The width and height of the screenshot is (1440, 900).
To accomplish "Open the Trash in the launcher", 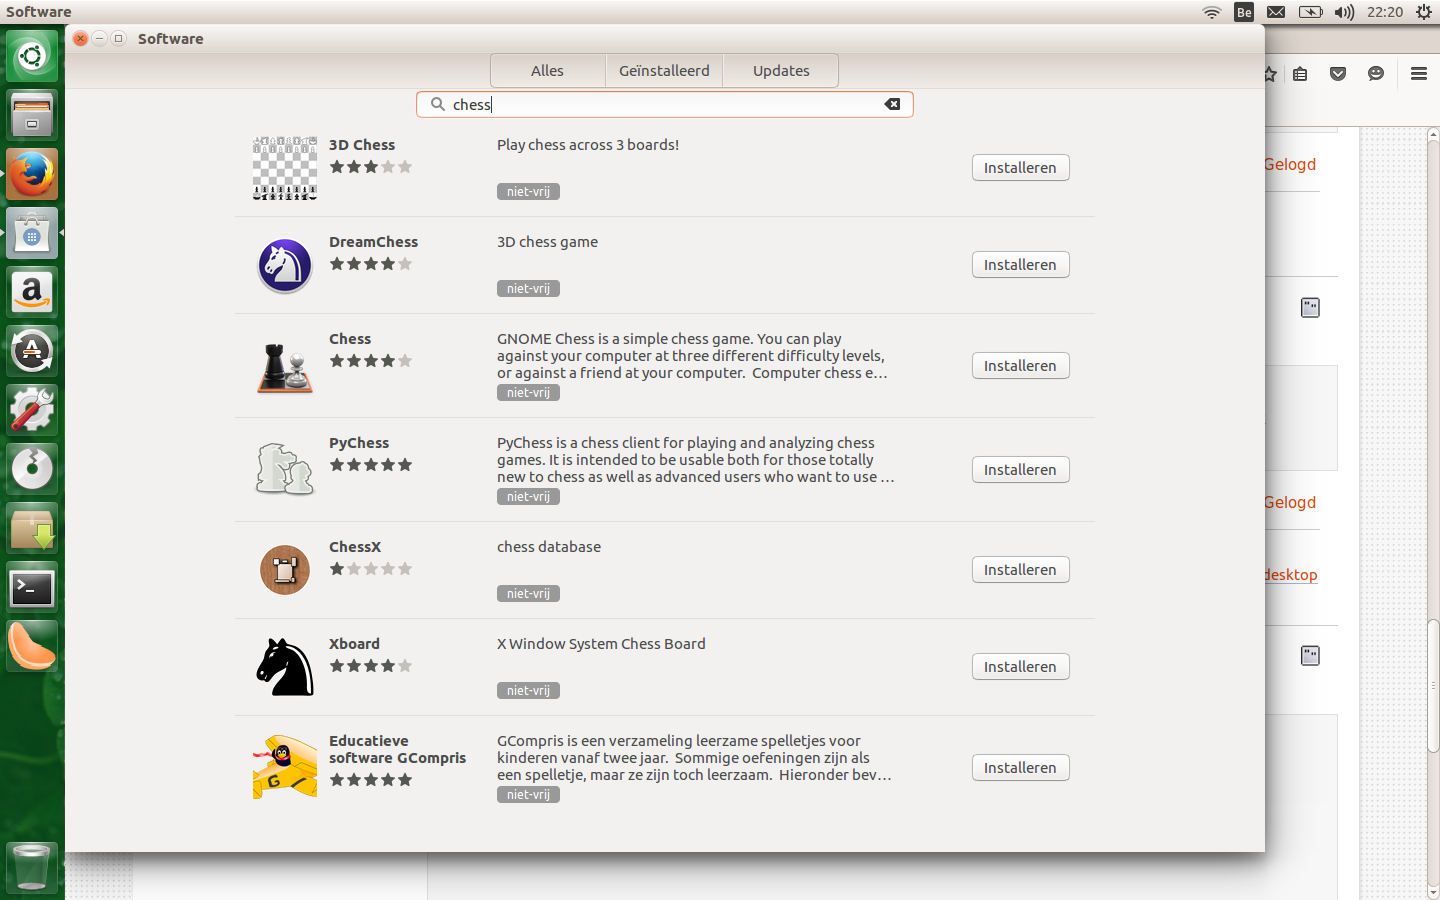I will point(32,867).
